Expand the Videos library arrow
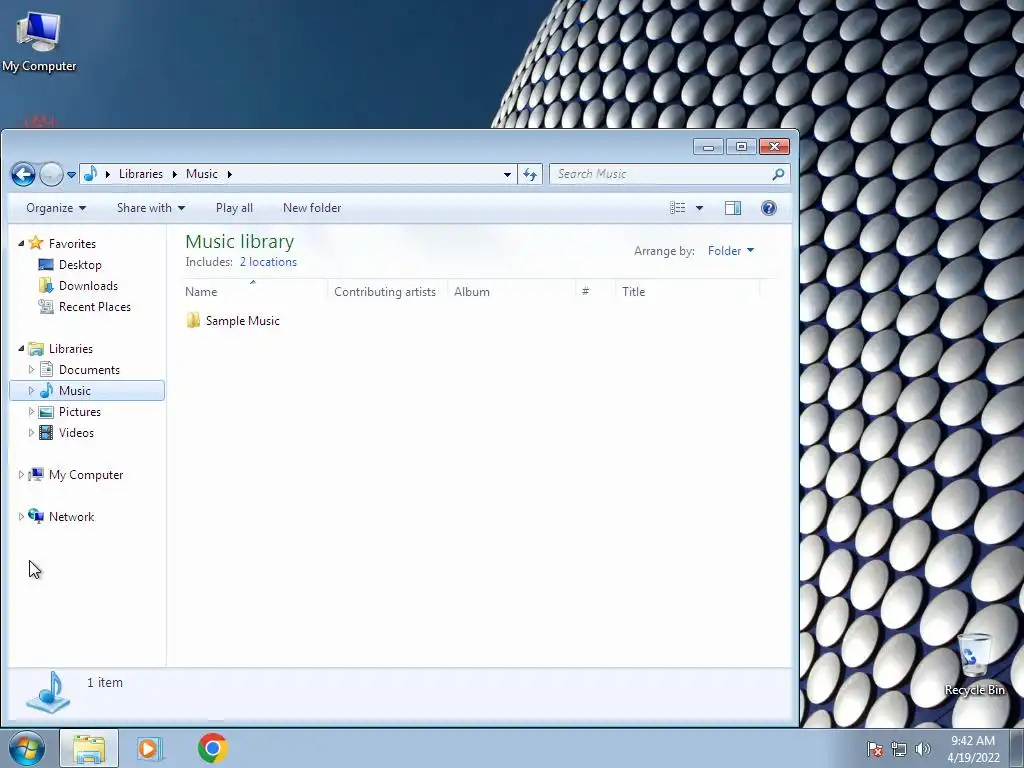Viewport: 1024px width, 768px height. click(x=31, y=432)
